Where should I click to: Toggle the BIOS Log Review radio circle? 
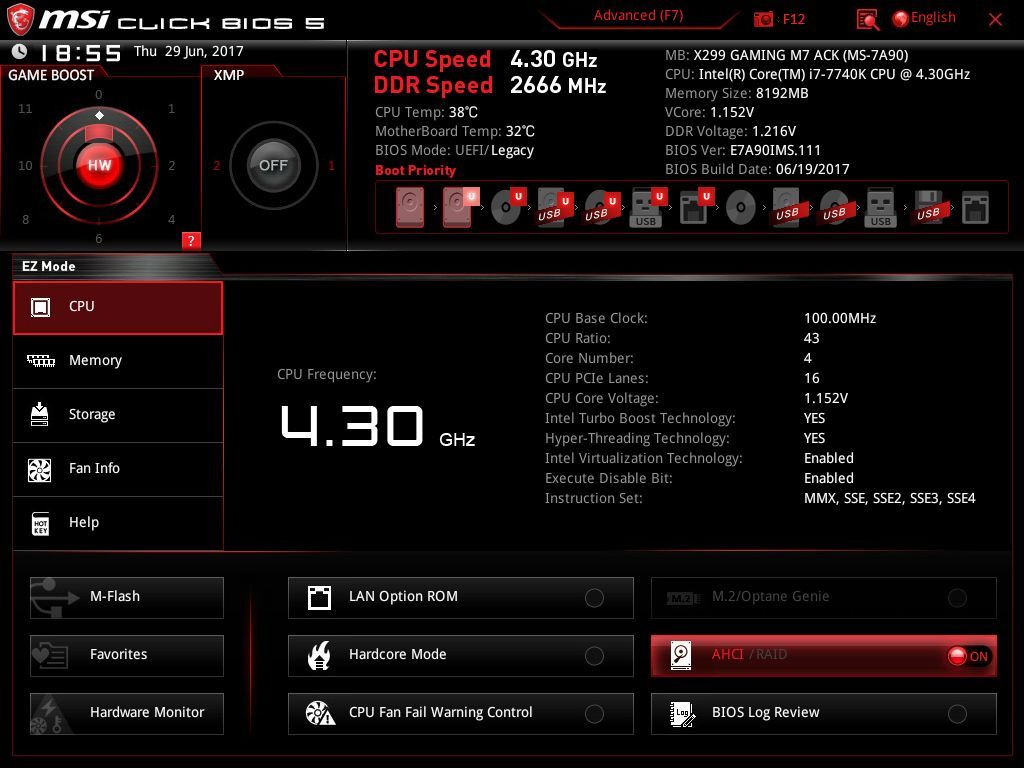(x=957, y=714)
